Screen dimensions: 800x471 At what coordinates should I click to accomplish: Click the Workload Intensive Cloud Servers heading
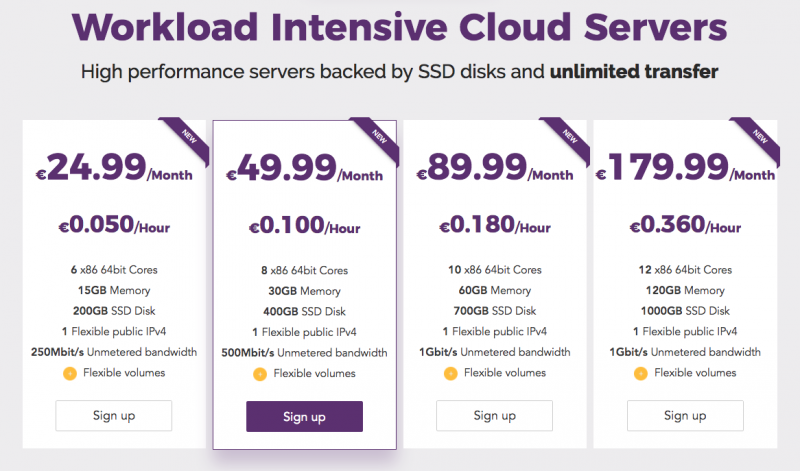click(x=399, y=27)
